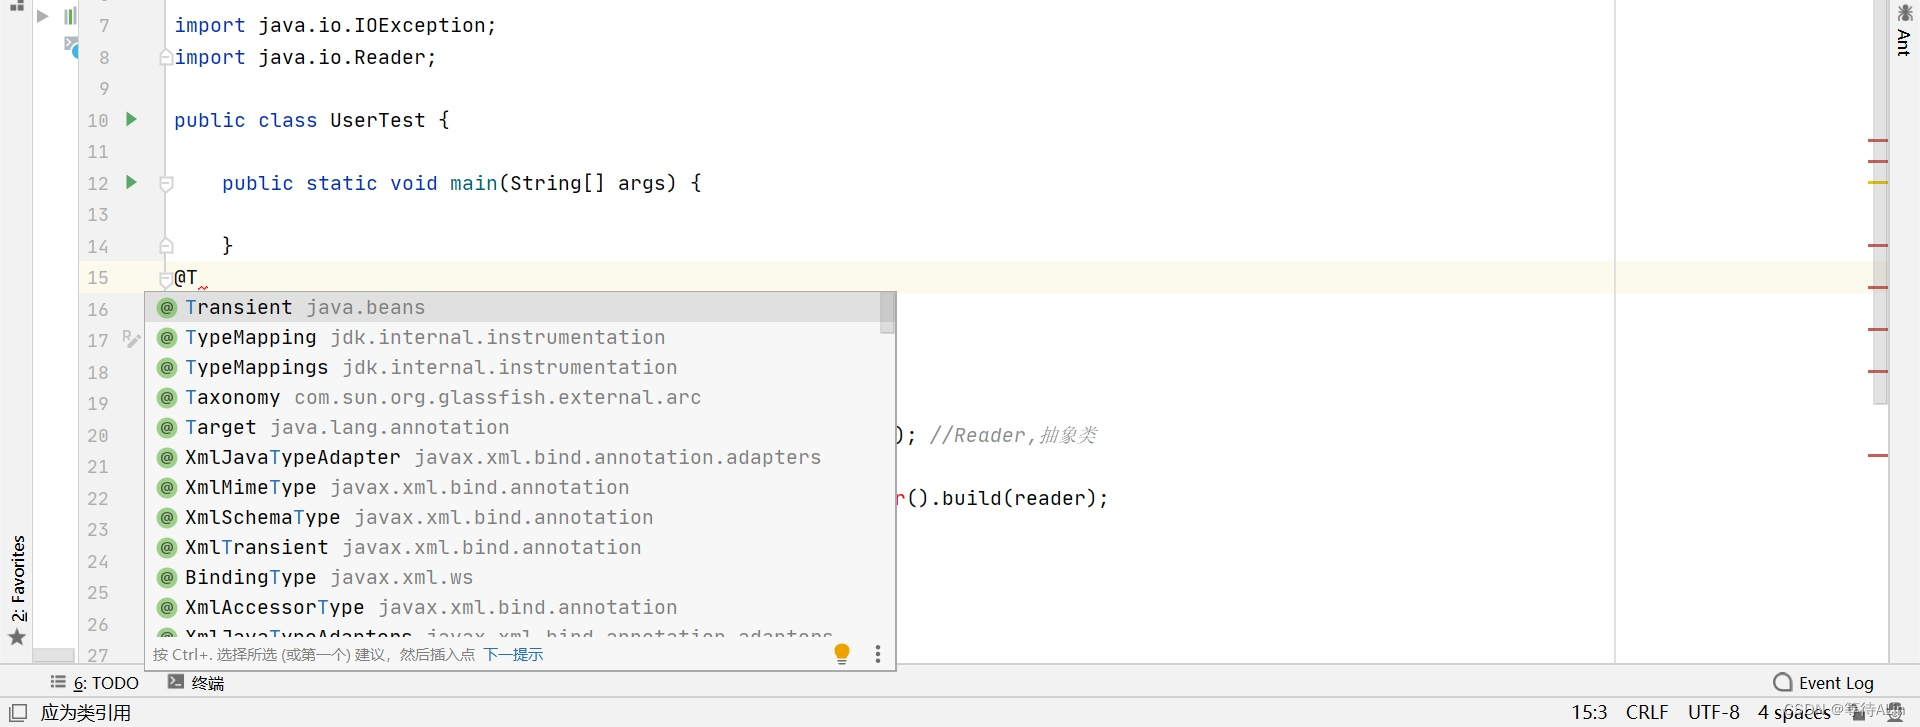Click the run arrow in left tool strip
1920x727 pixels.
coord(43,16)
